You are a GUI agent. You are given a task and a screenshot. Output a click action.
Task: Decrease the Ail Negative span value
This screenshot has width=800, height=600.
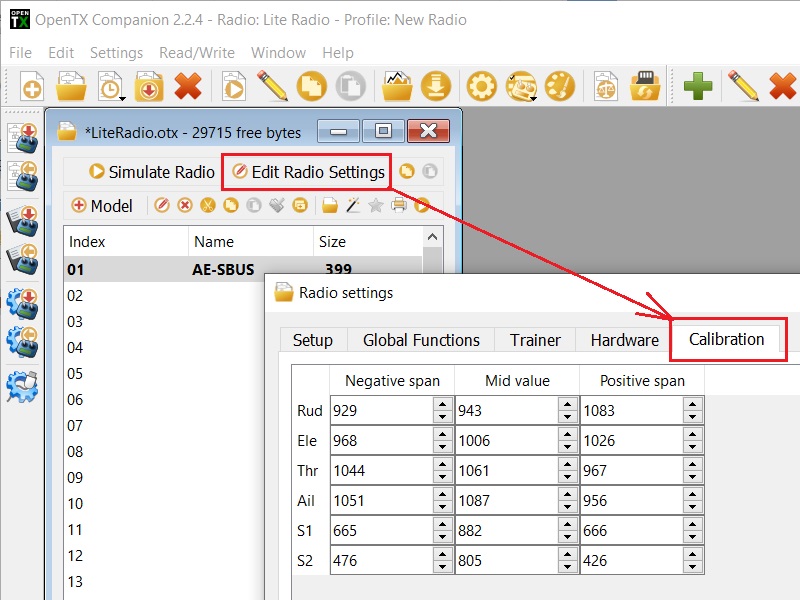tap(442, 507)
